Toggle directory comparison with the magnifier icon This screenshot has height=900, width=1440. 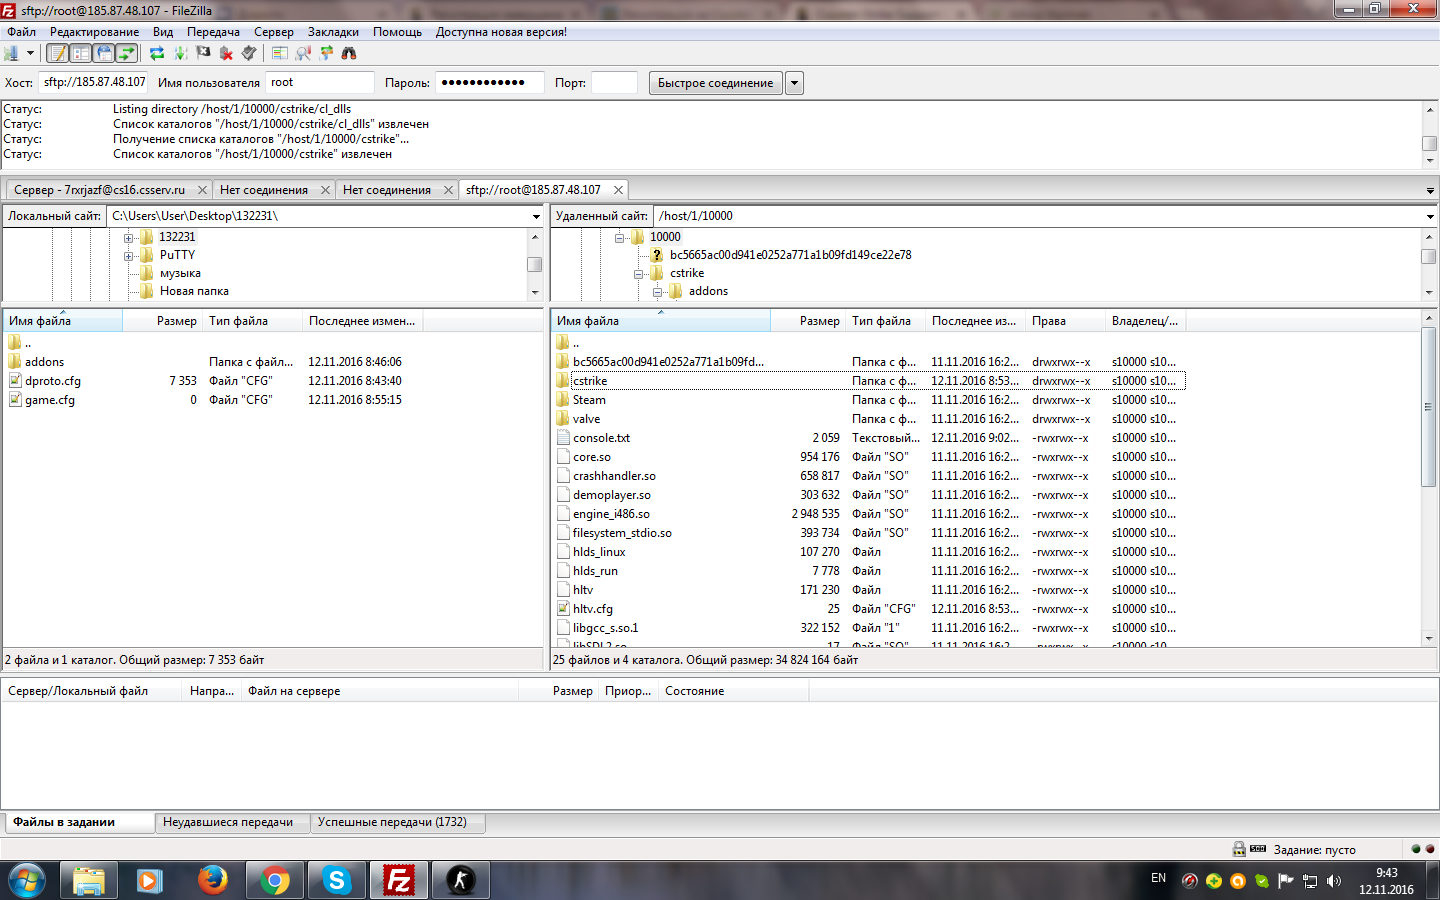(303, 53)
